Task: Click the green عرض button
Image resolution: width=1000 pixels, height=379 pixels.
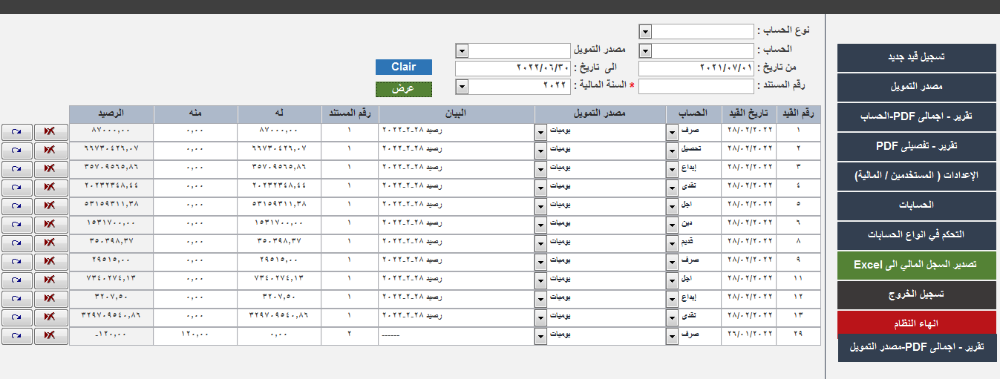Action: [x=404, y=89]
